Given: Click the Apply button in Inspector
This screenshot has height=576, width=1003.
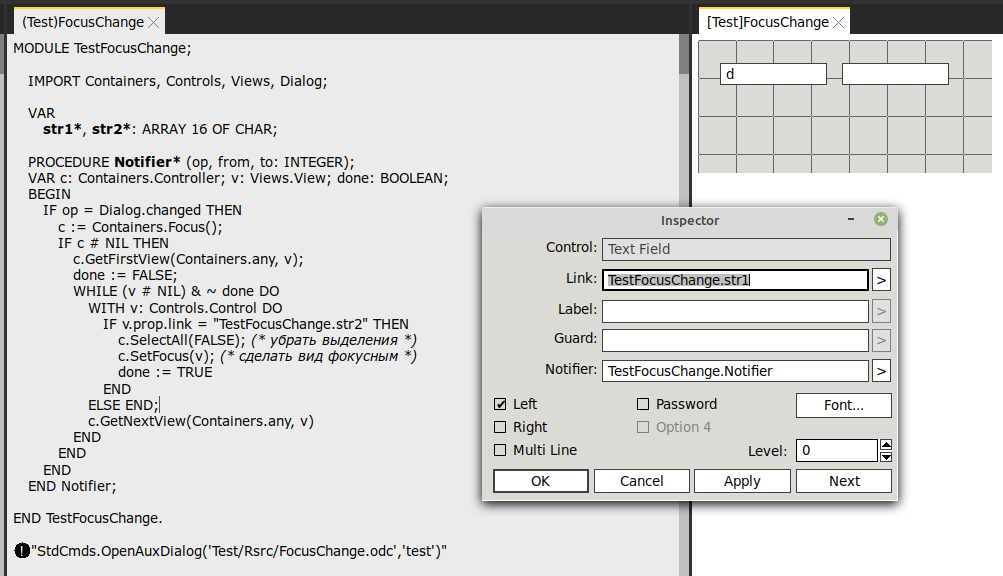Looking at the screenshot, I should tap(742, 481).
